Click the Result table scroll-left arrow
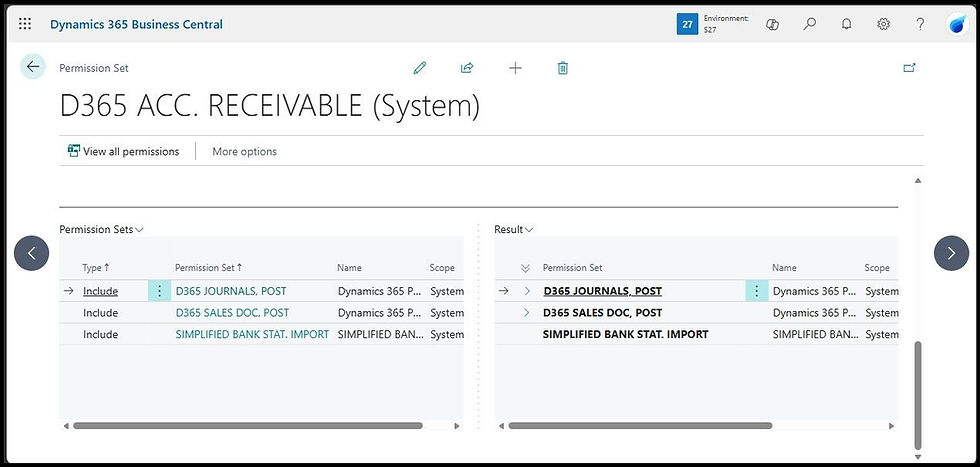This screenshot has width=980, height=467. [501, 426]
